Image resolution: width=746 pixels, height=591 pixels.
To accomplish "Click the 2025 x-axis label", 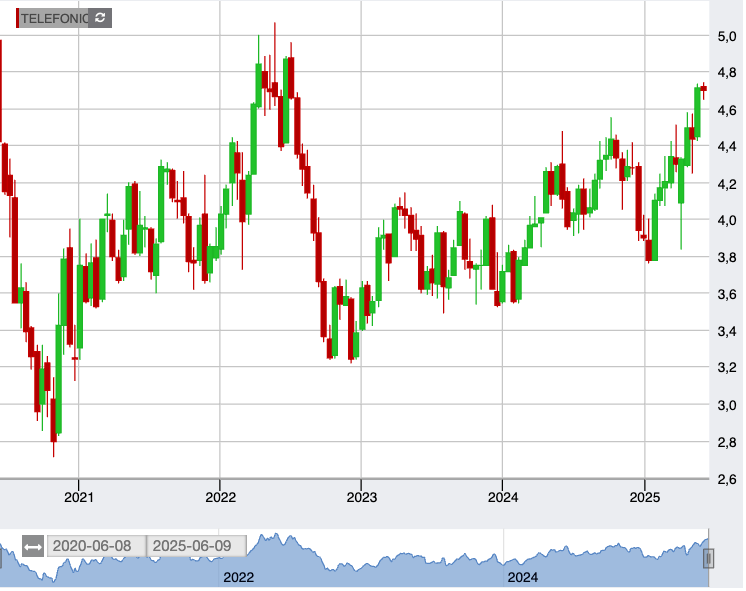I will click(x=645, y=498).
